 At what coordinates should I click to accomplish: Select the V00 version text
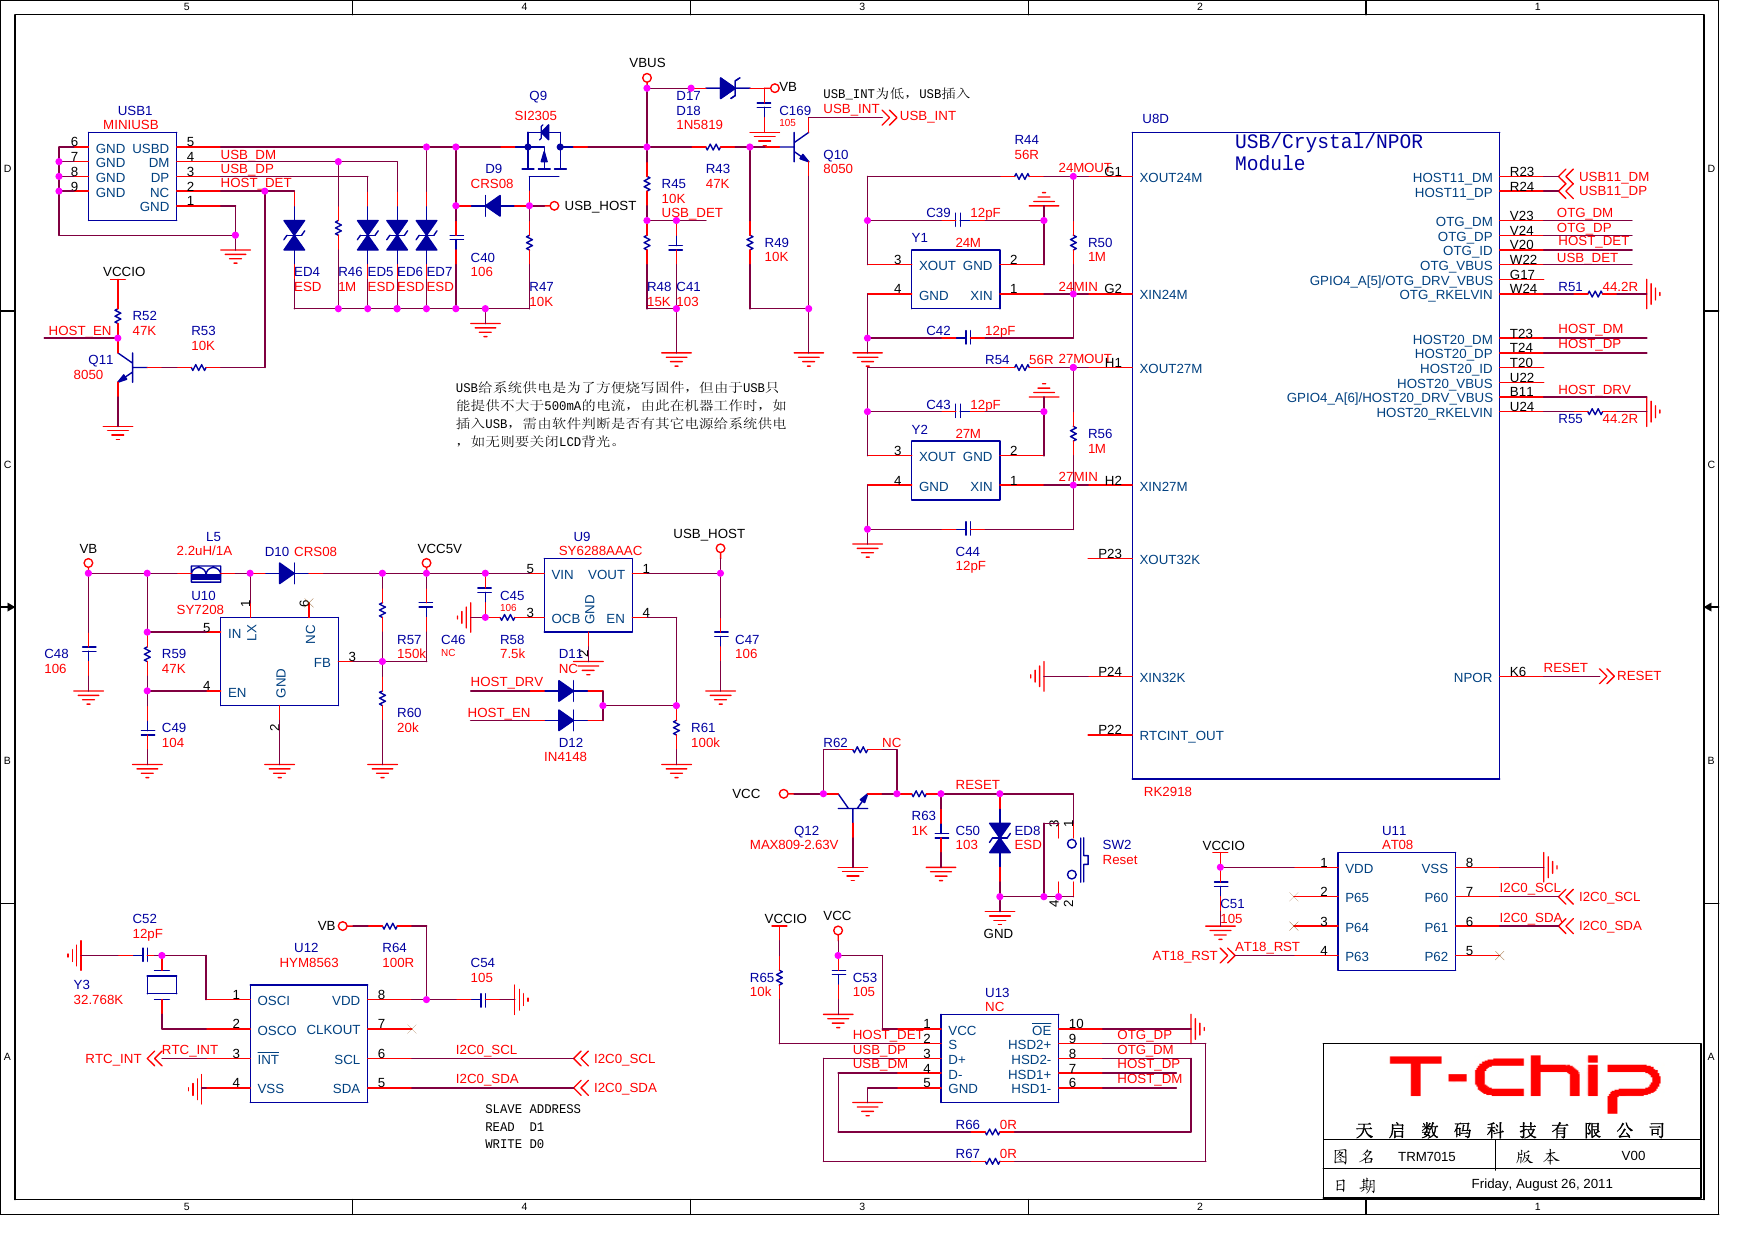point(1633,1155)
